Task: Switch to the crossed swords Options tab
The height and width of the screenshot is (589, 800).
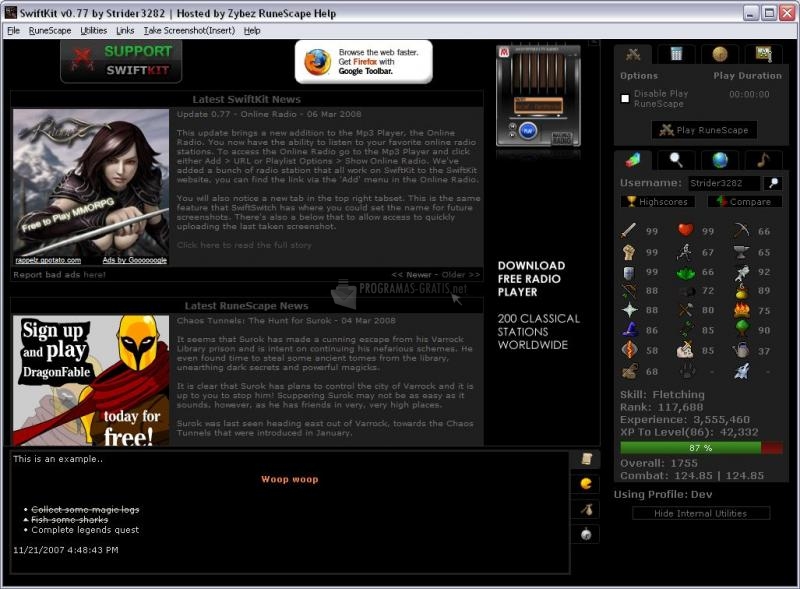Action: click(x=633, y=54)
